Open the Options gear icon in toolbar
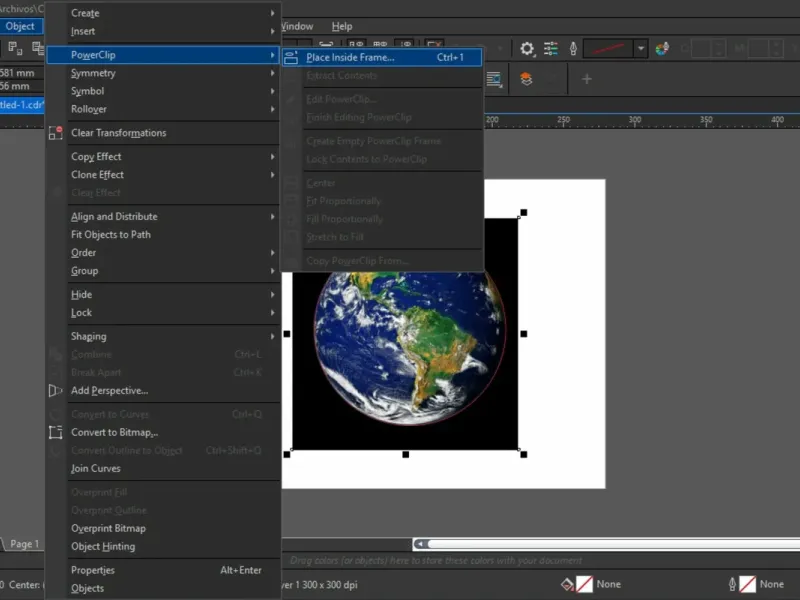The width and height of the screenshot is (800, 600). [x=527, y=48]
